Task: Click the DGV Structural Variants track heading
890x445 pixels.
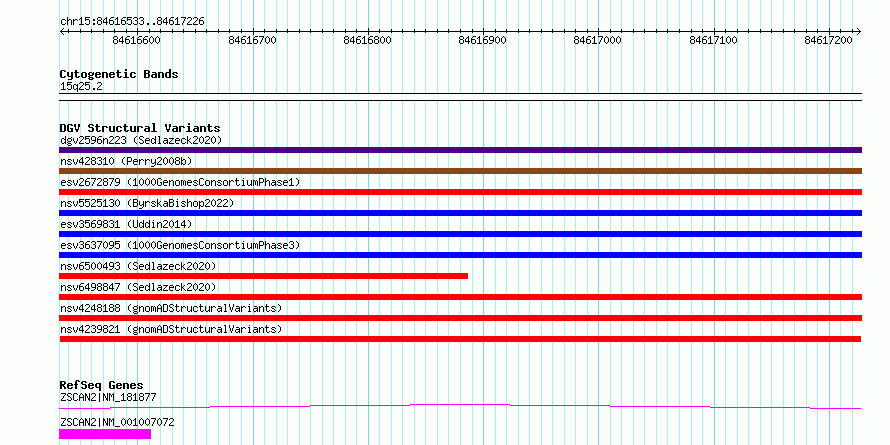Action: (x=140, y=128)
